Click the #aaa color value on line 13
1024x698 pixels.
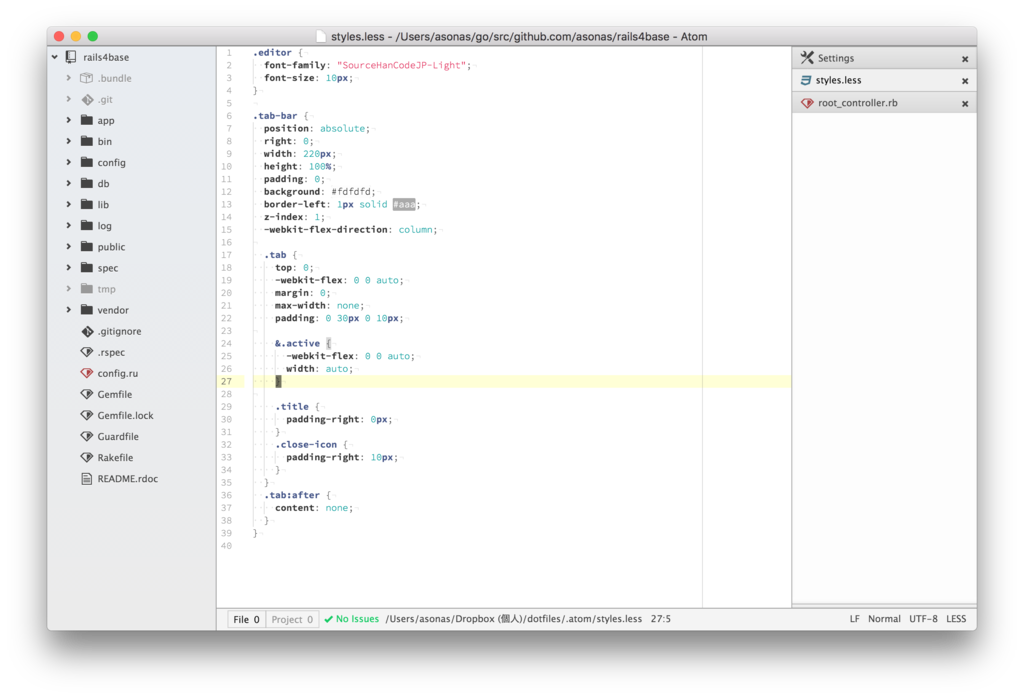404,204
